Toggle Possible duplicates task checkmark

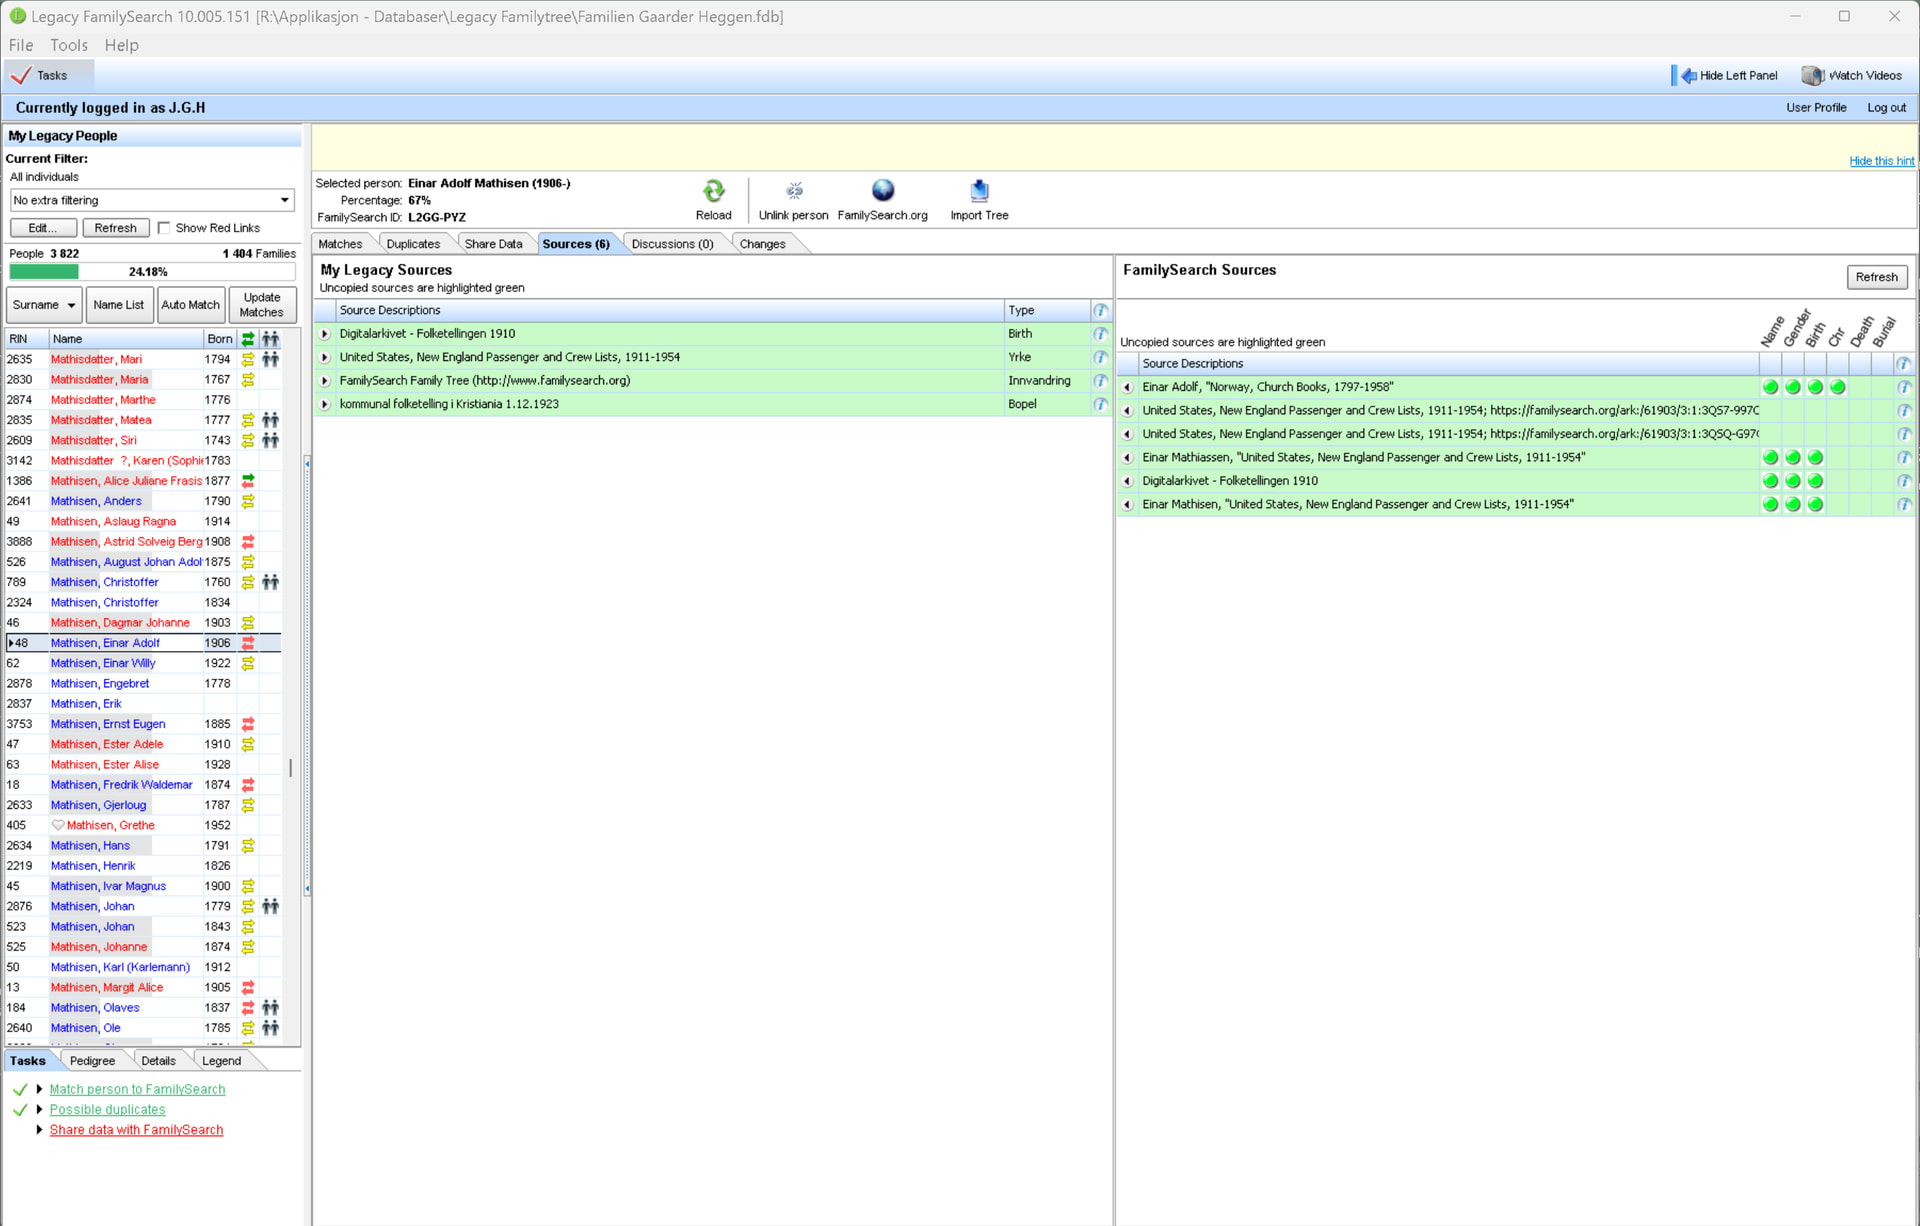click(20, 1110)
